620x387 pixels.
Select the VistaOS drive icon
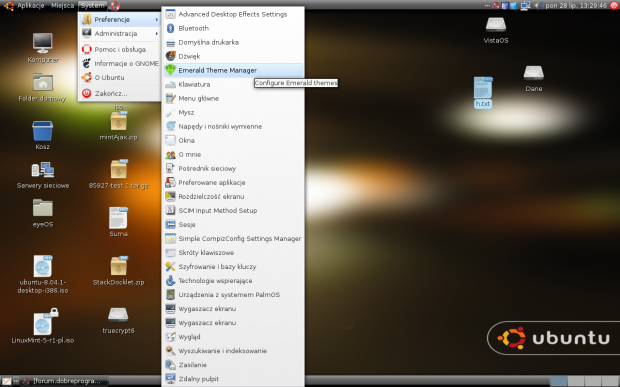click(x=495, y=25)
